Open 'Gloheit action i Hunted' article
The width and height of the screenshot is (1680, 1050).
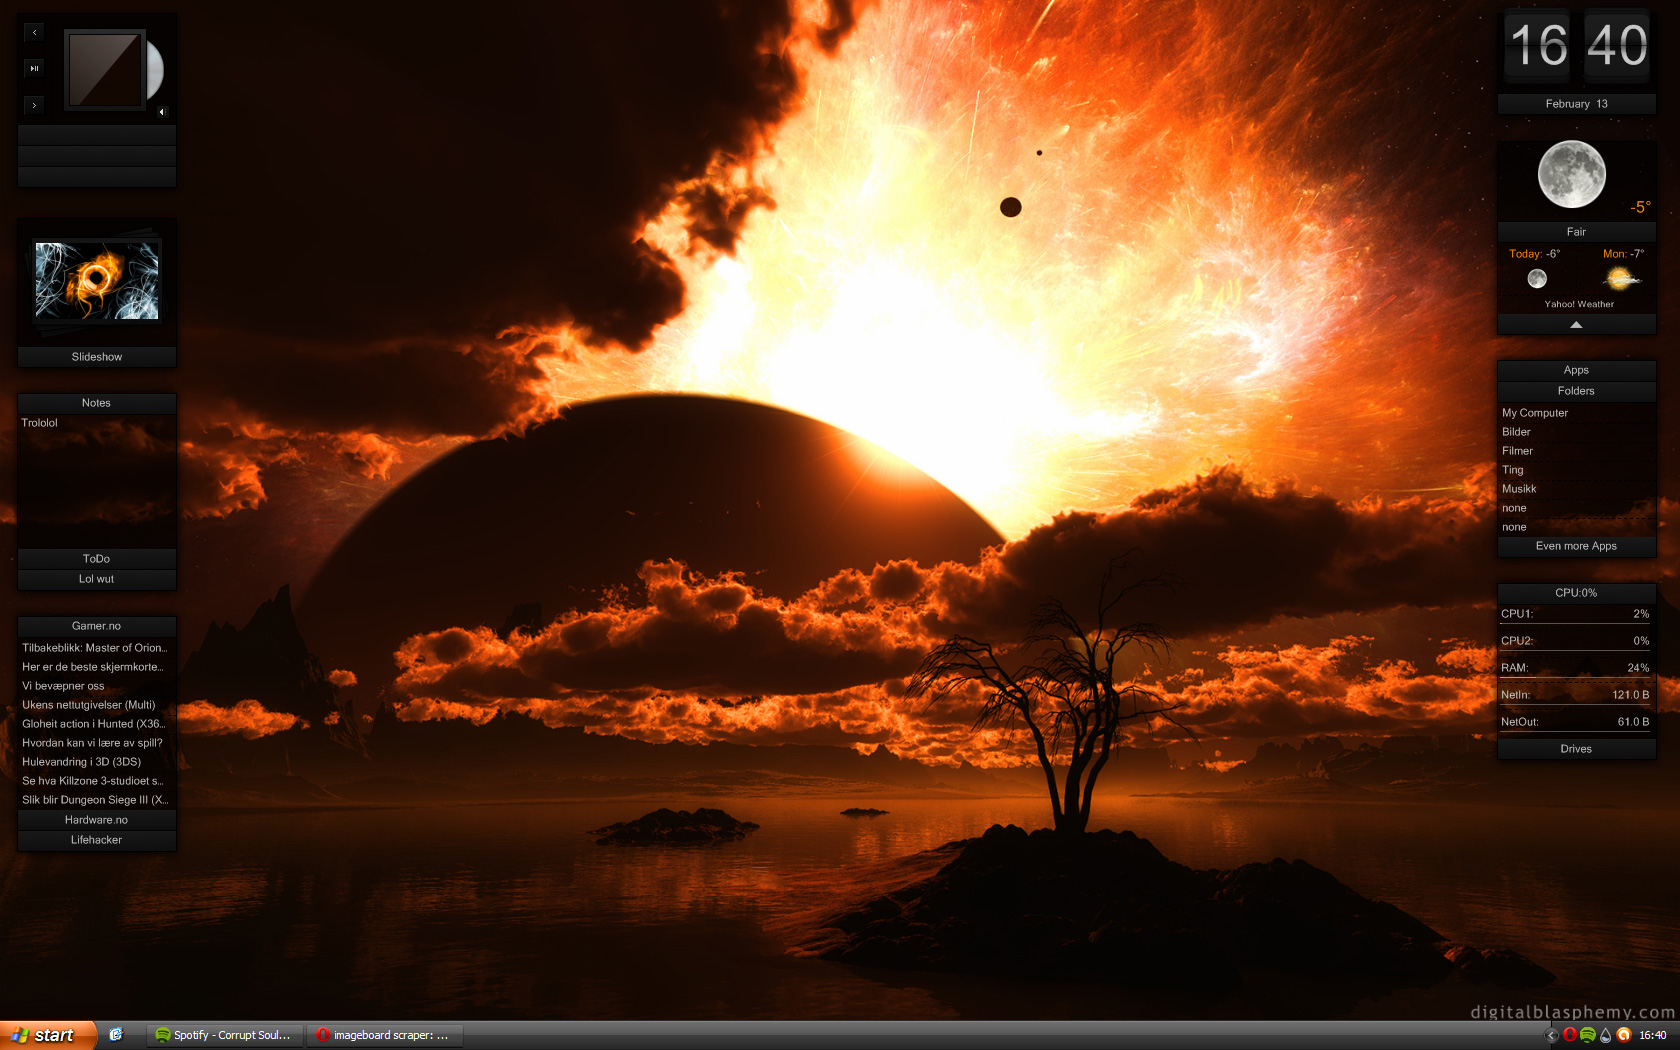[94, 724]
